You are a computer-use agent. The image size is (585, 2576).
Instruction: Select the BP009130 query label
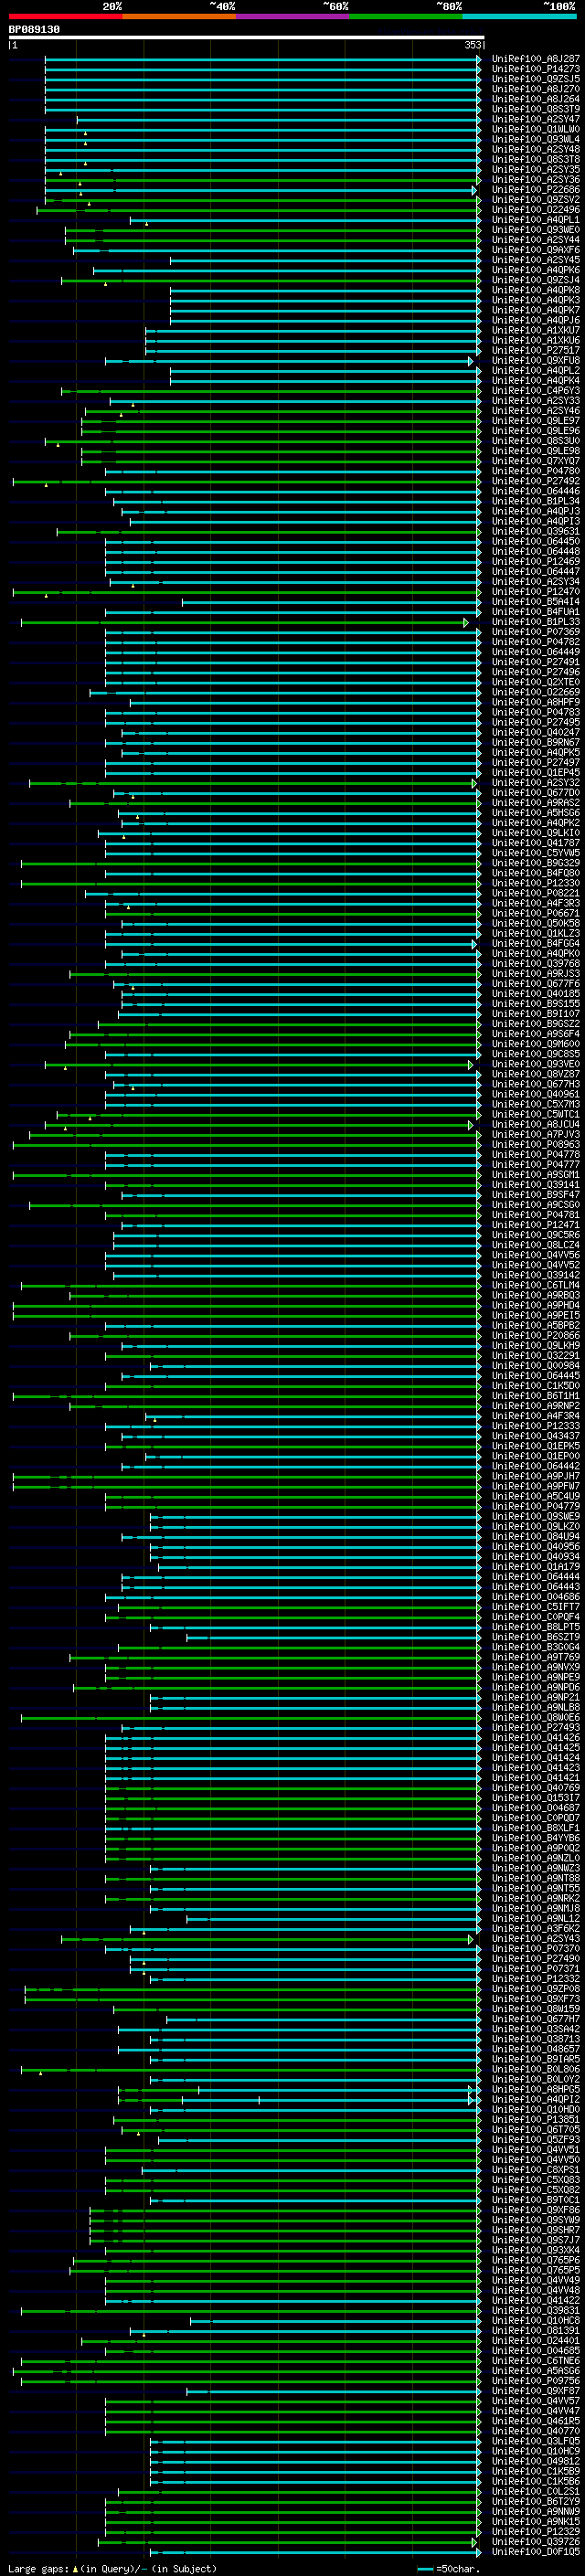[34, 30]
